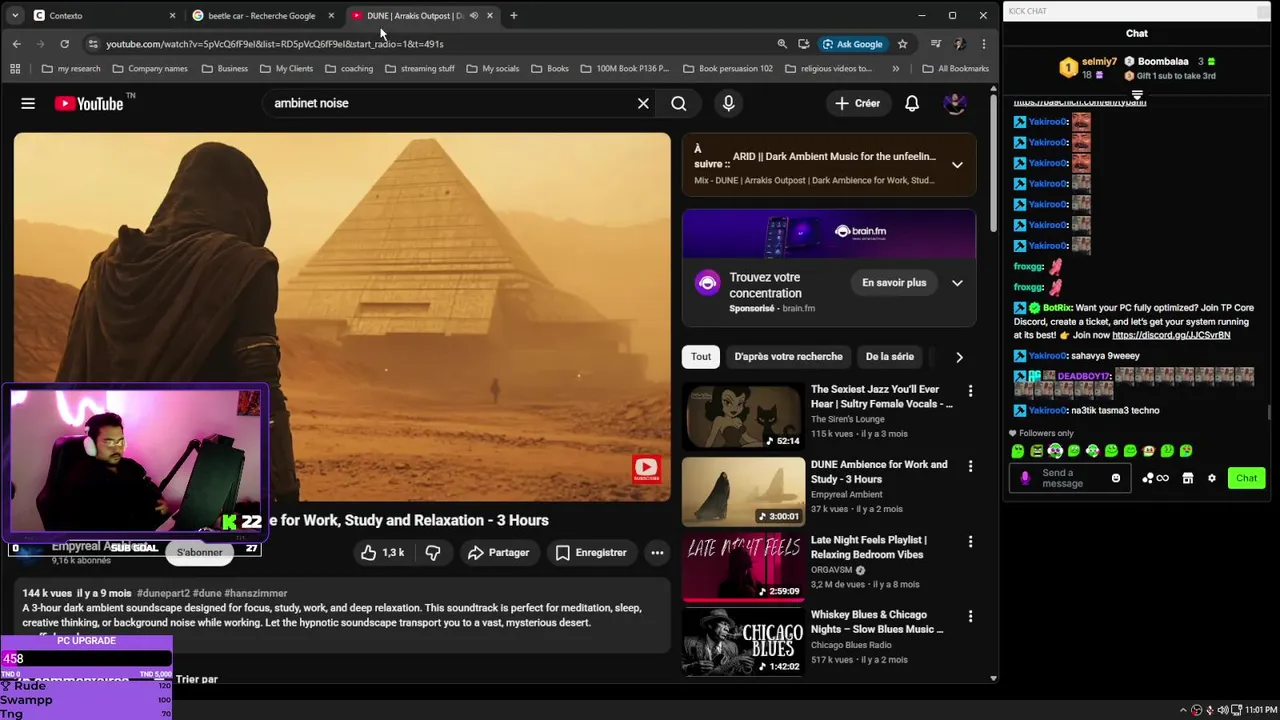The image size is (1280, 720).
Task: Show hidden bookmarks with double chevron
Action: 895,69
